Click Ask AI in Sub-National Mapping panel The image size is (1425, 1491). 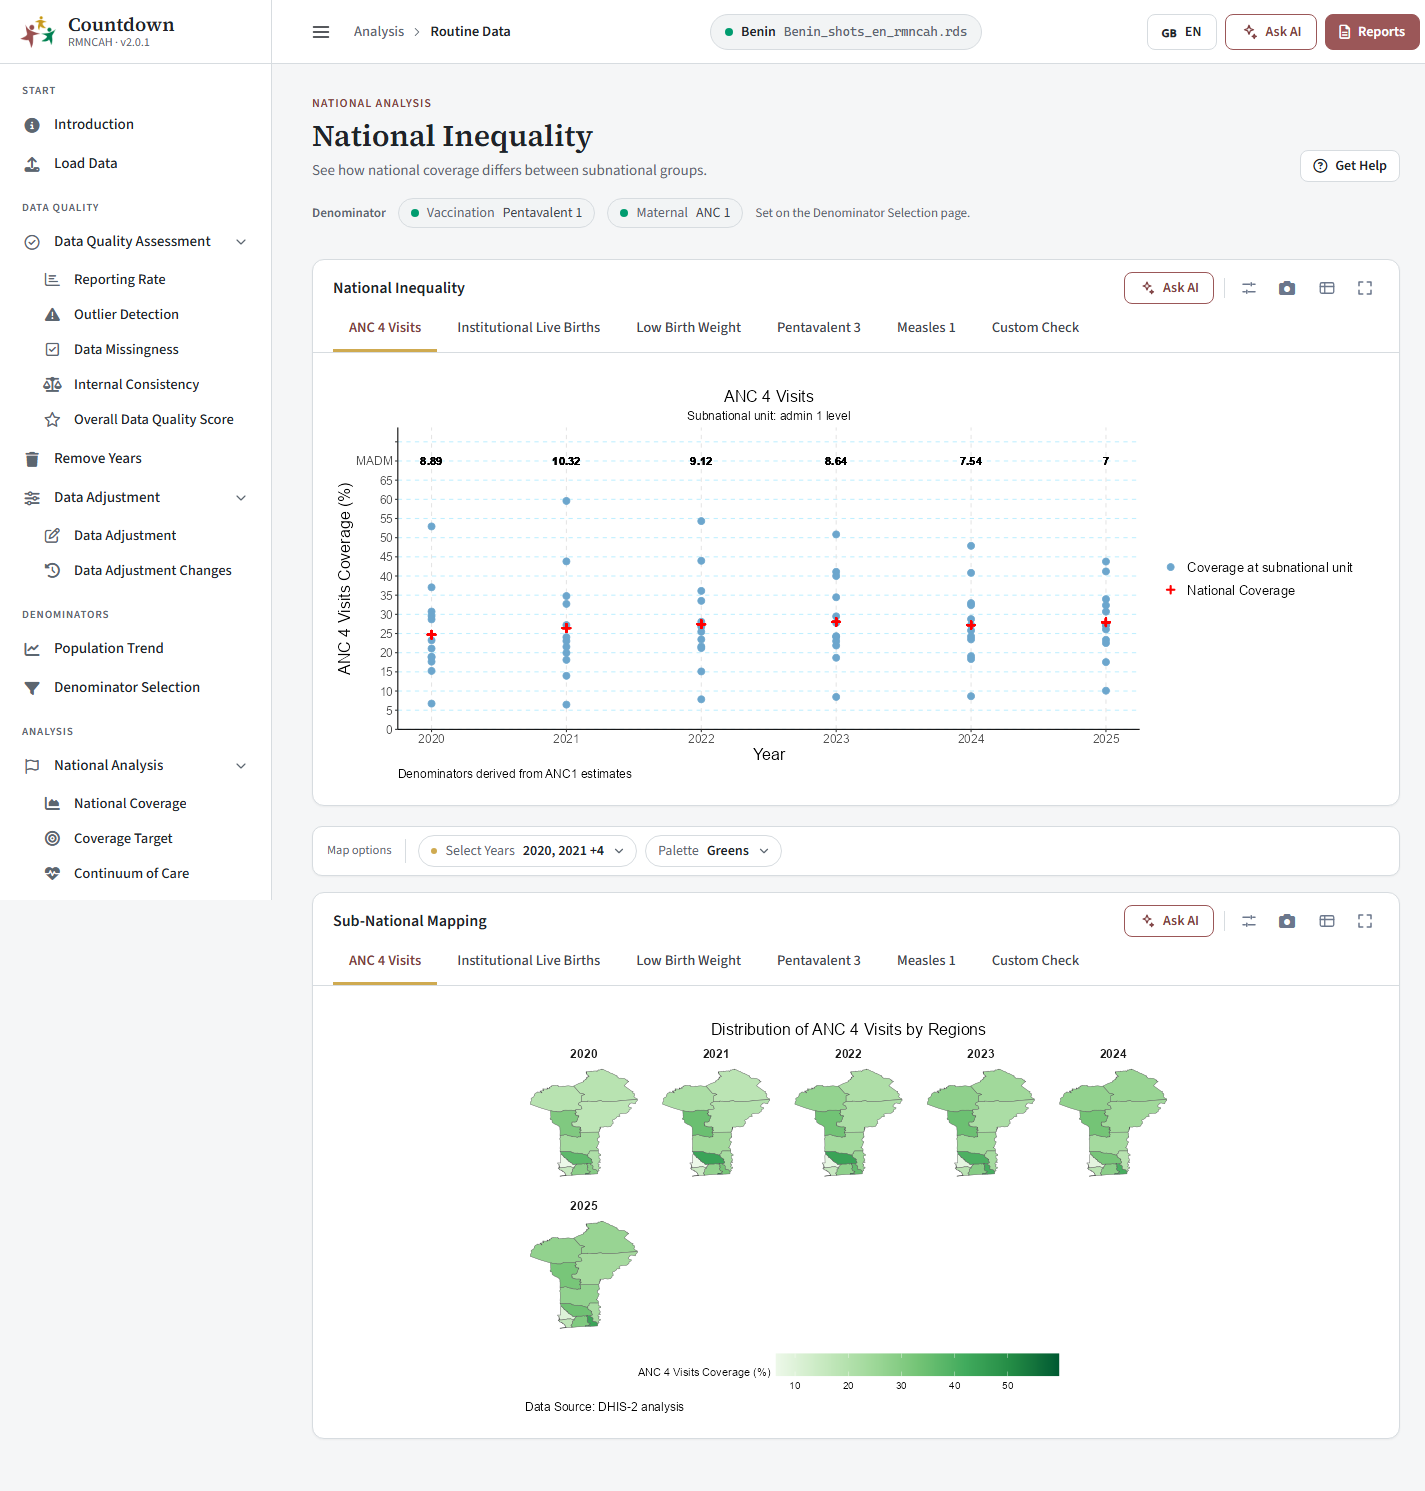tap(1169, 921)
